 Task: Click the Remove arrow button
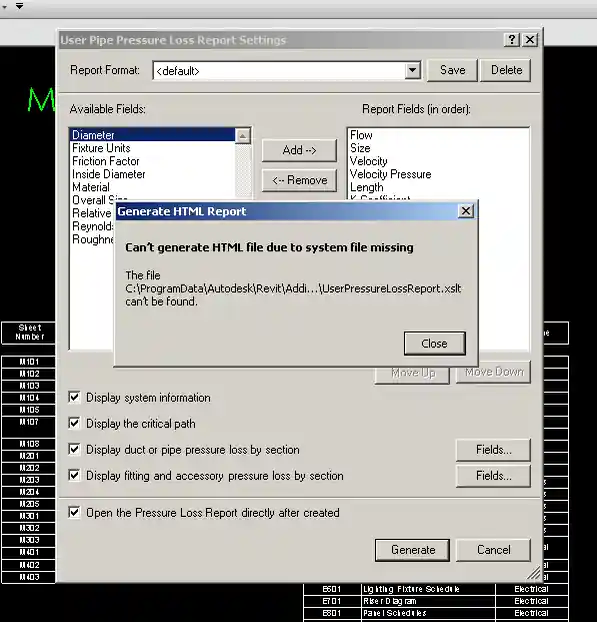point(299,180)
